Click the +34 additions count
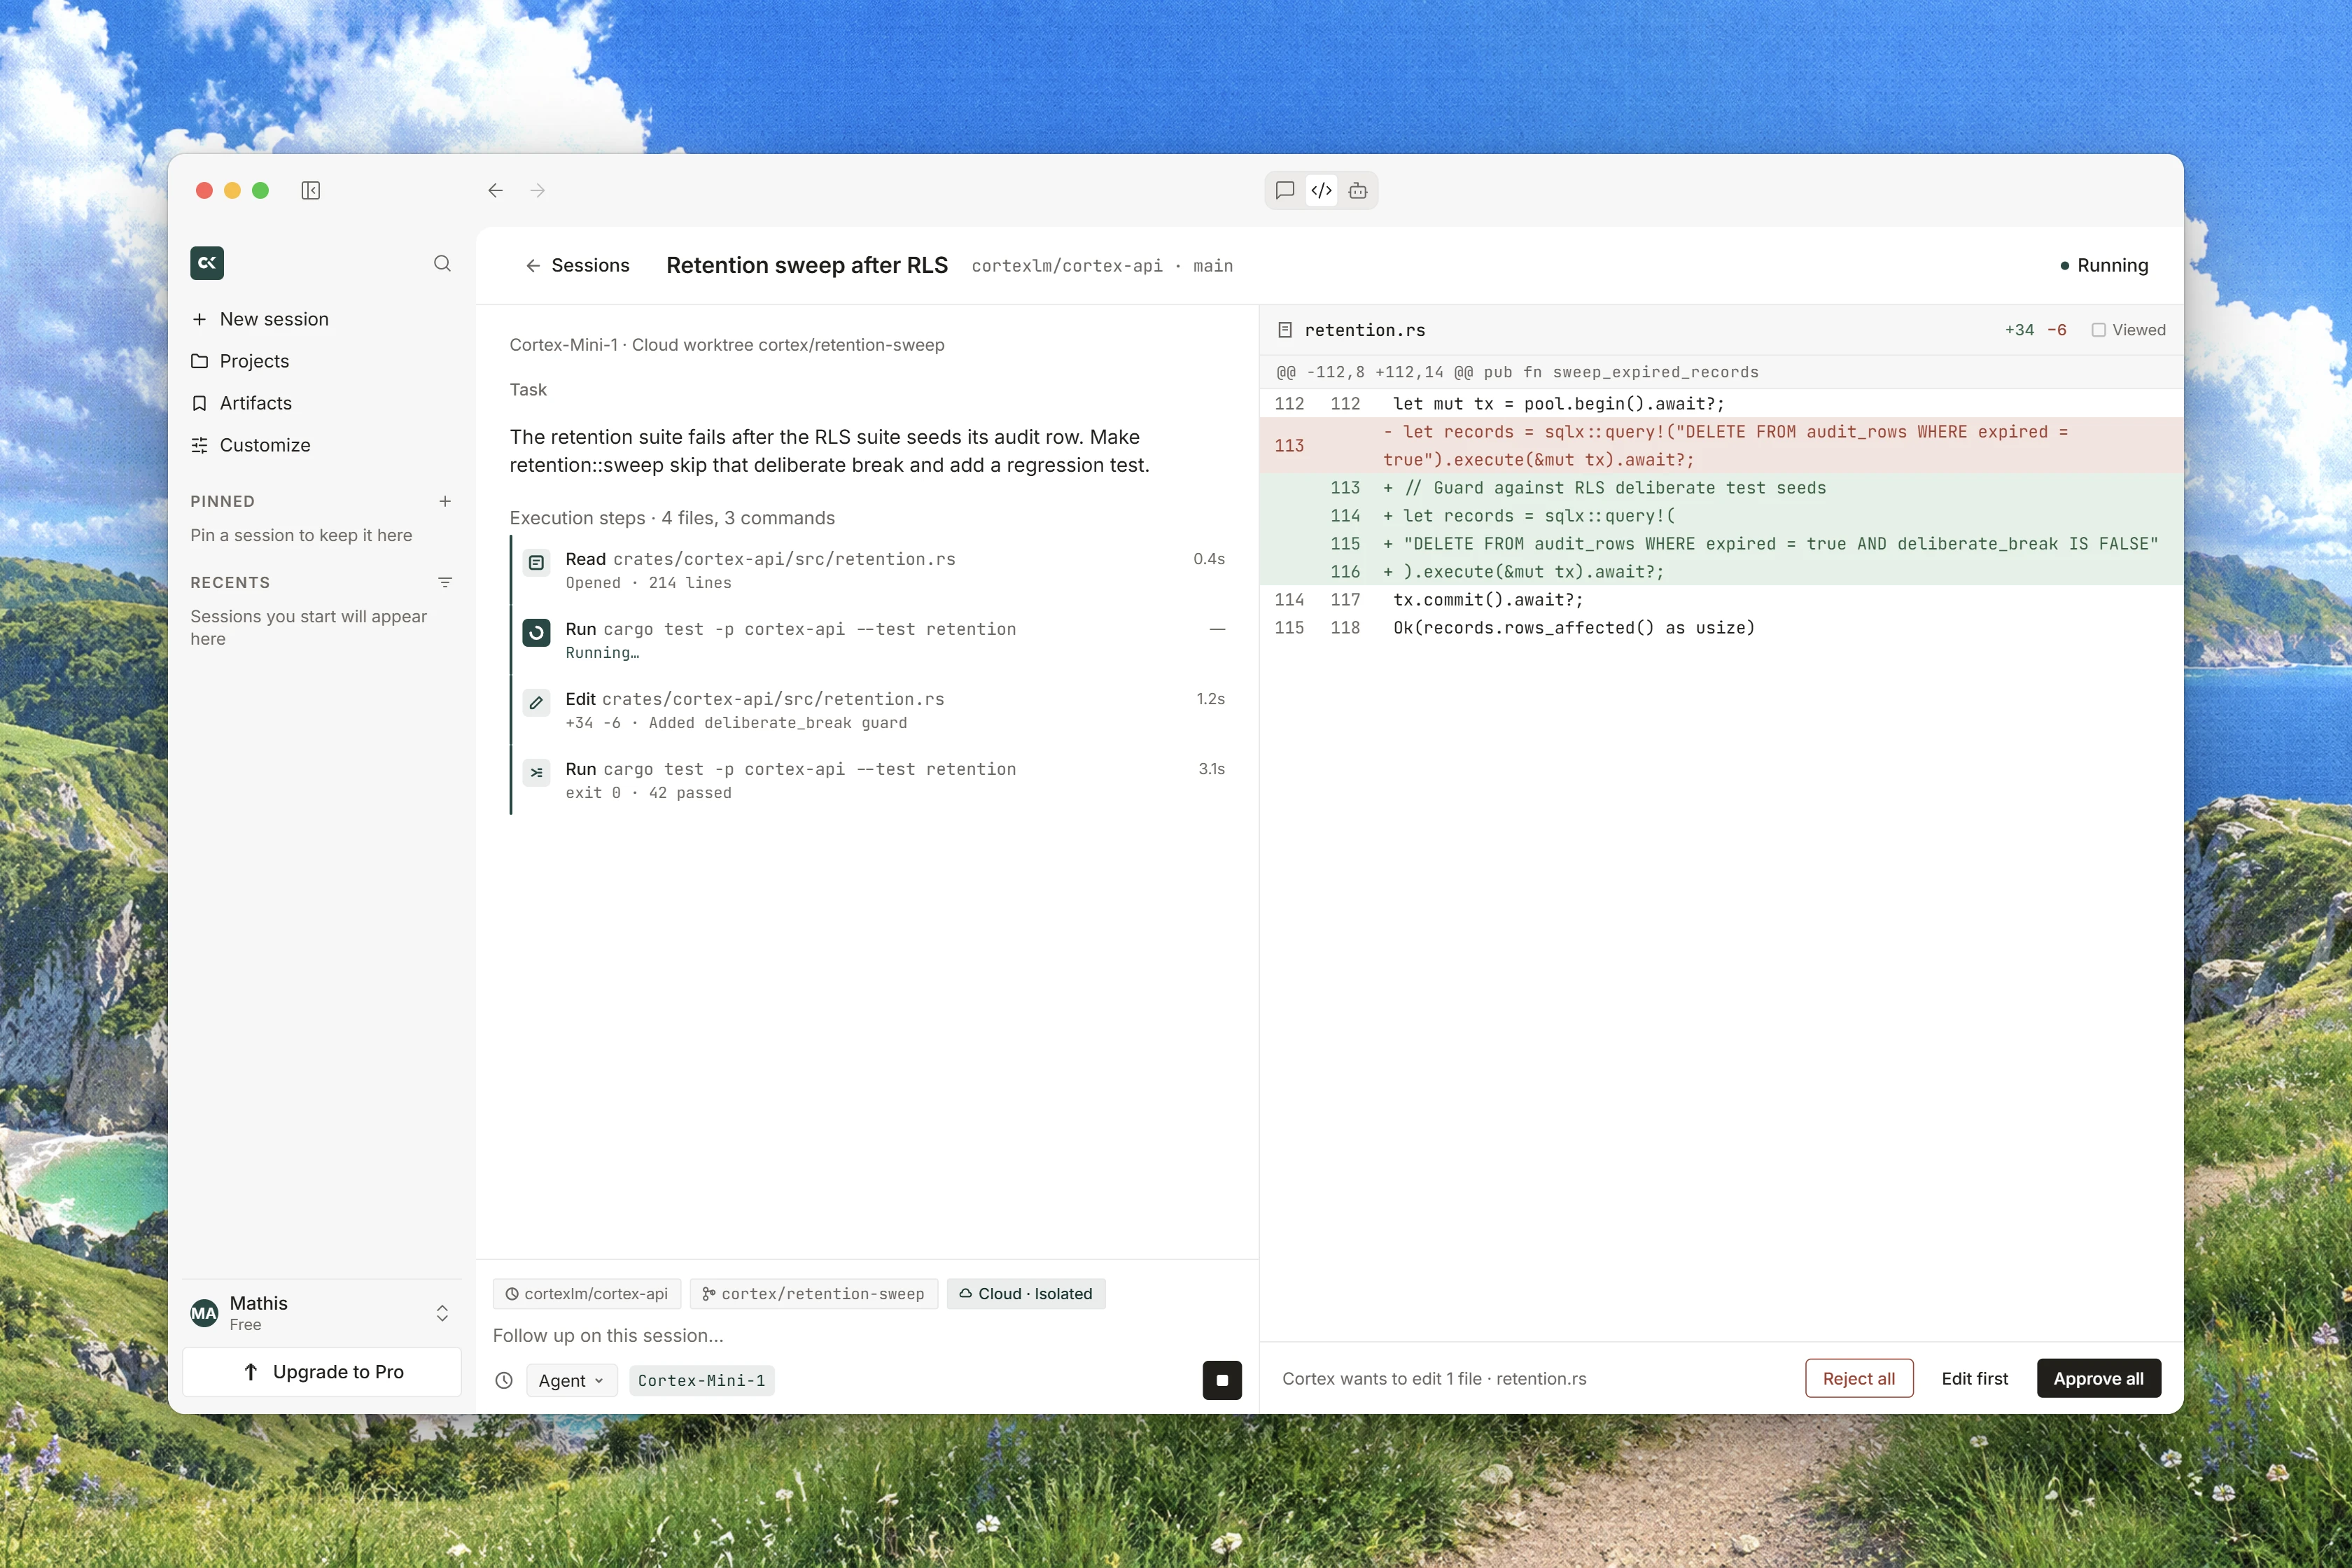Screen dimensions: 2352x1568 tap(2018, 330)
